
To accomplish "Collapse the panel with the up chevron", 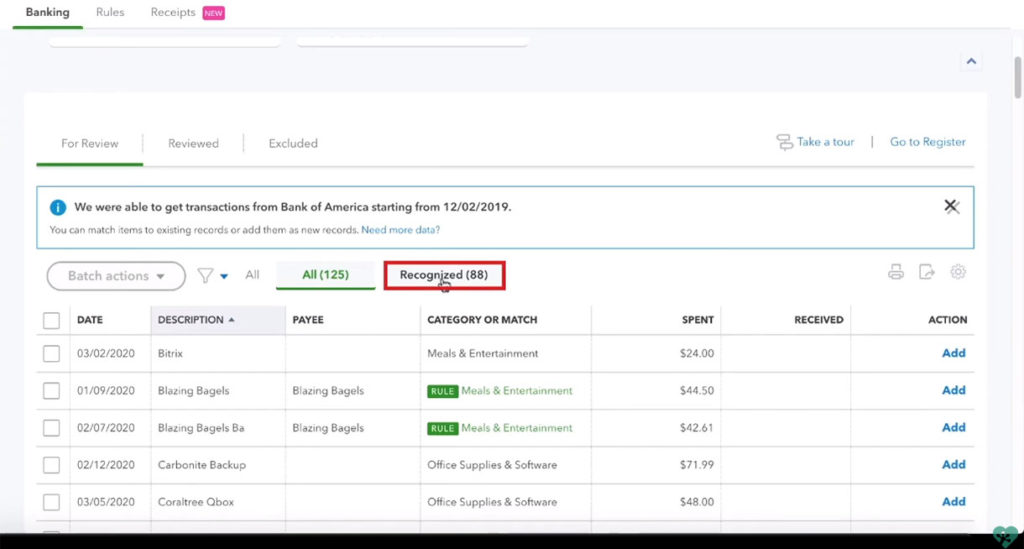I will 970,61.
